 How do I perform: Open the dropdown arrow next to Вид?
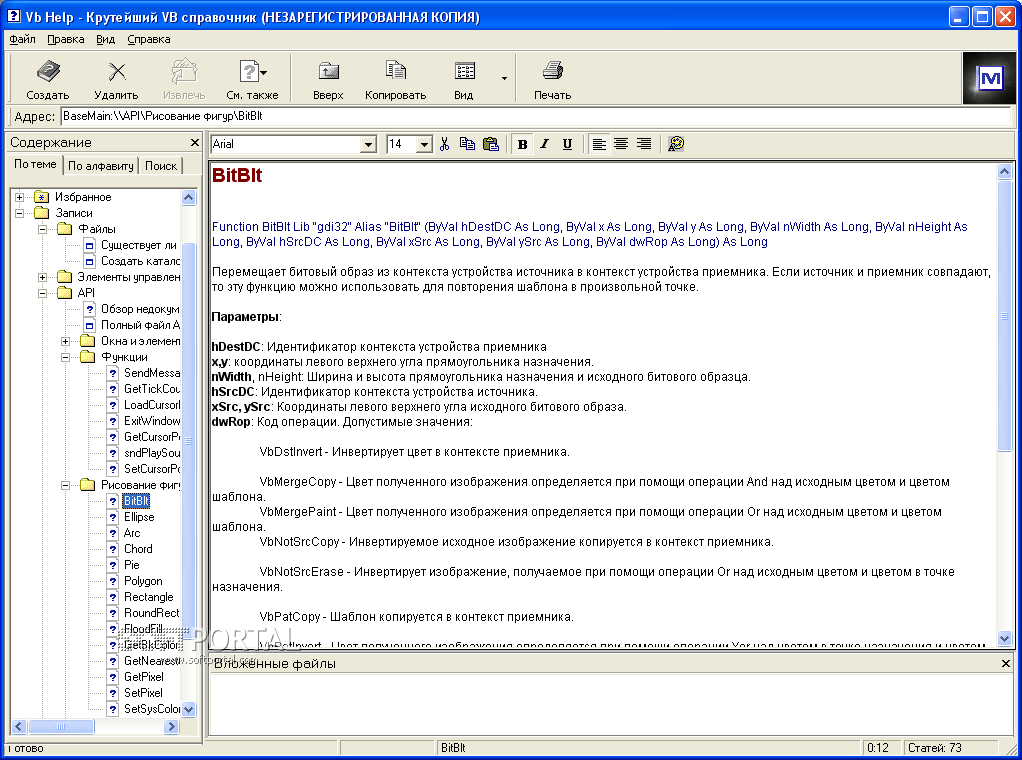pos(504,78)
